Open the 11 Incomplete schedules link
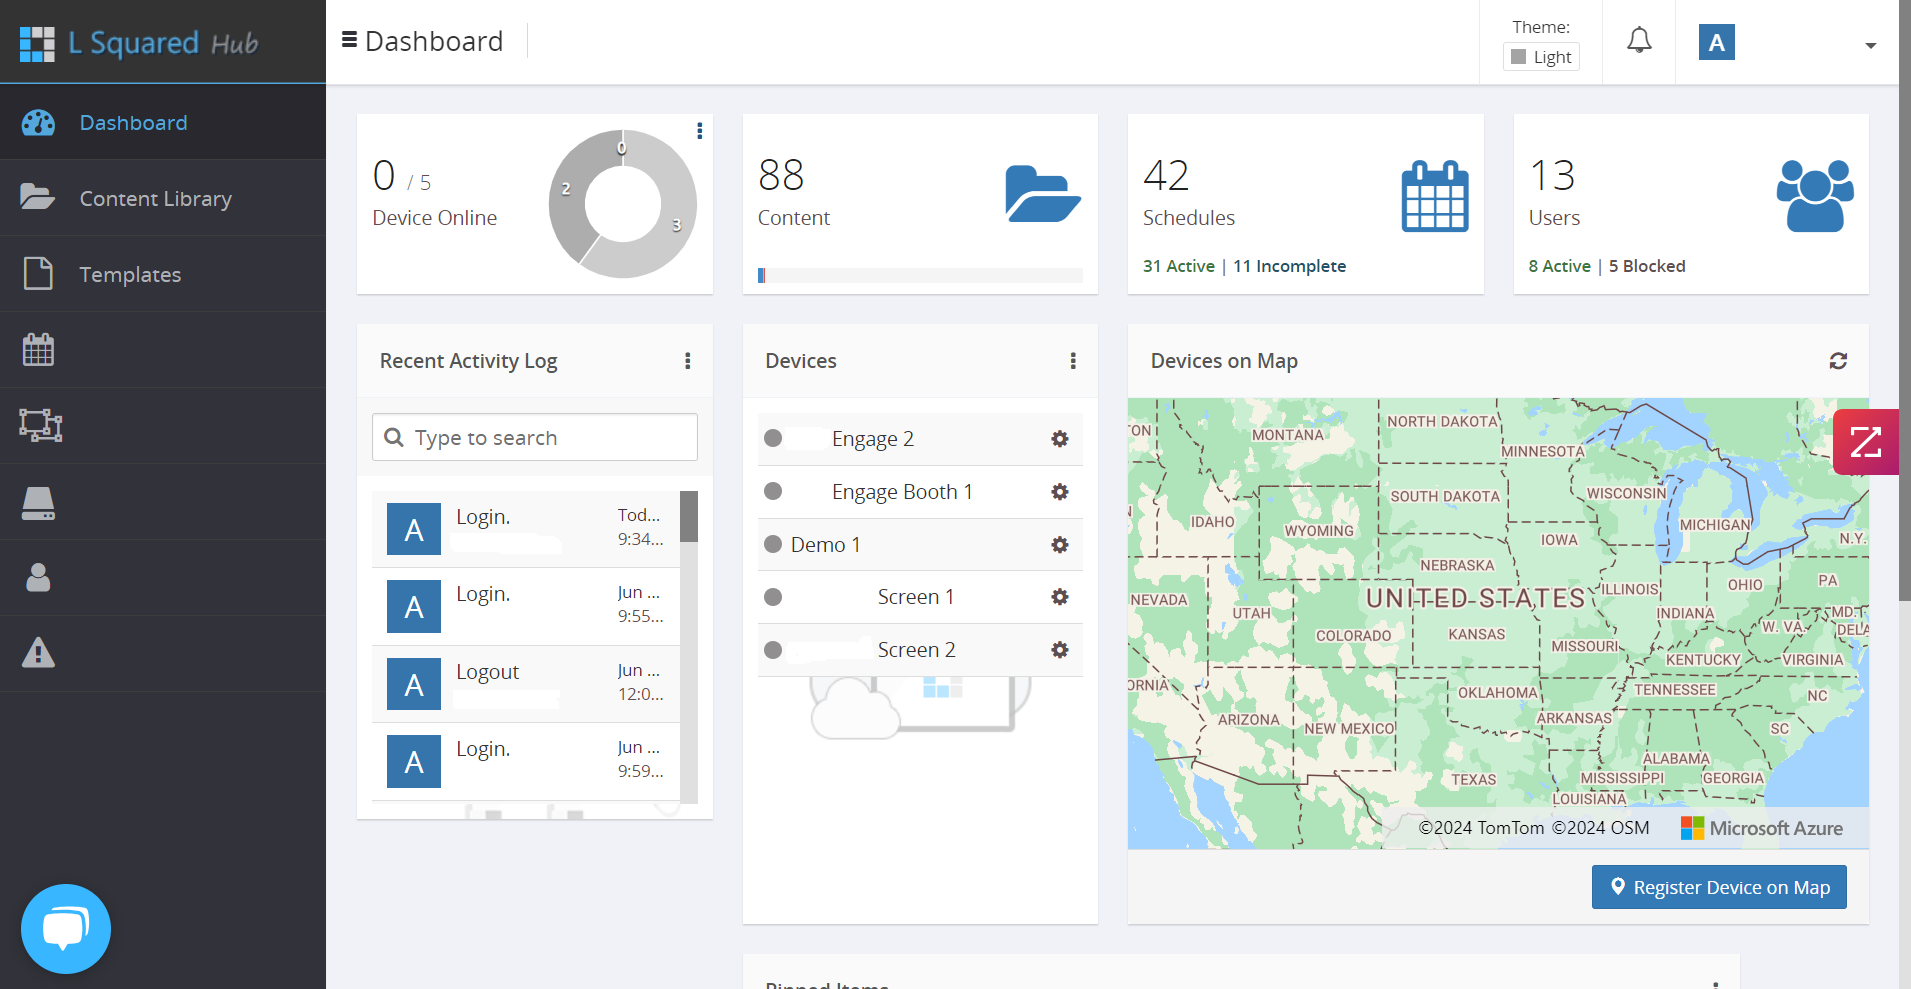Screen dimensions: 1911x989 point(1289,266)
